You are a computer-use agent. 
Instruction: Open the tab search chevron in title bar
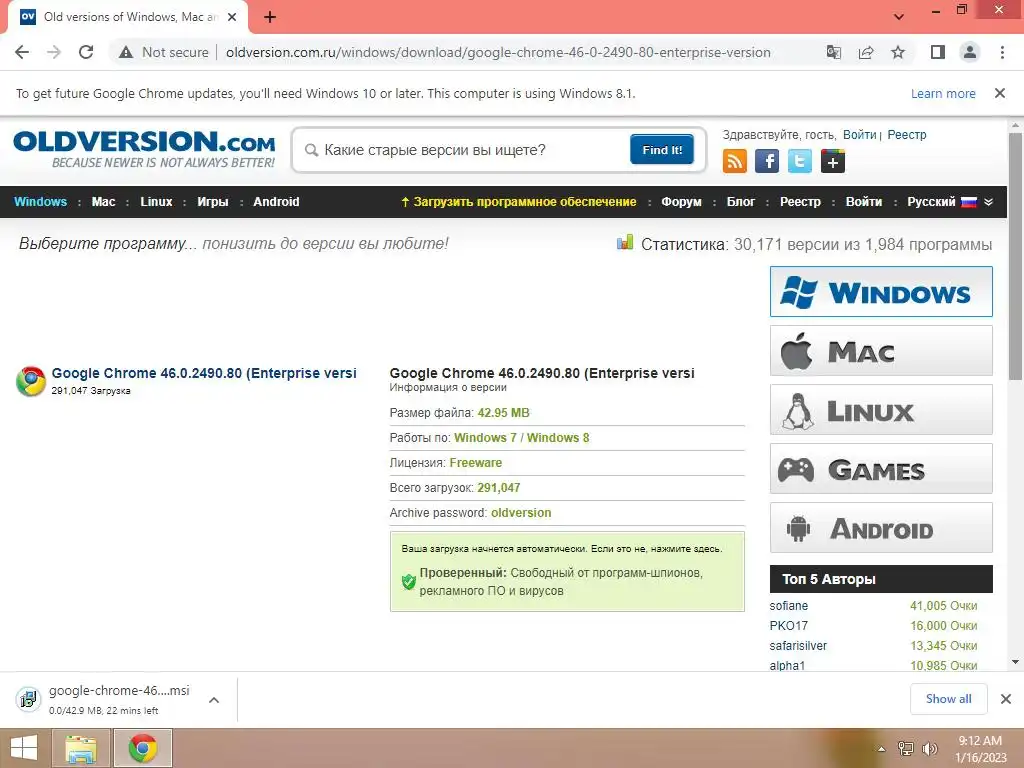point(899,17)
